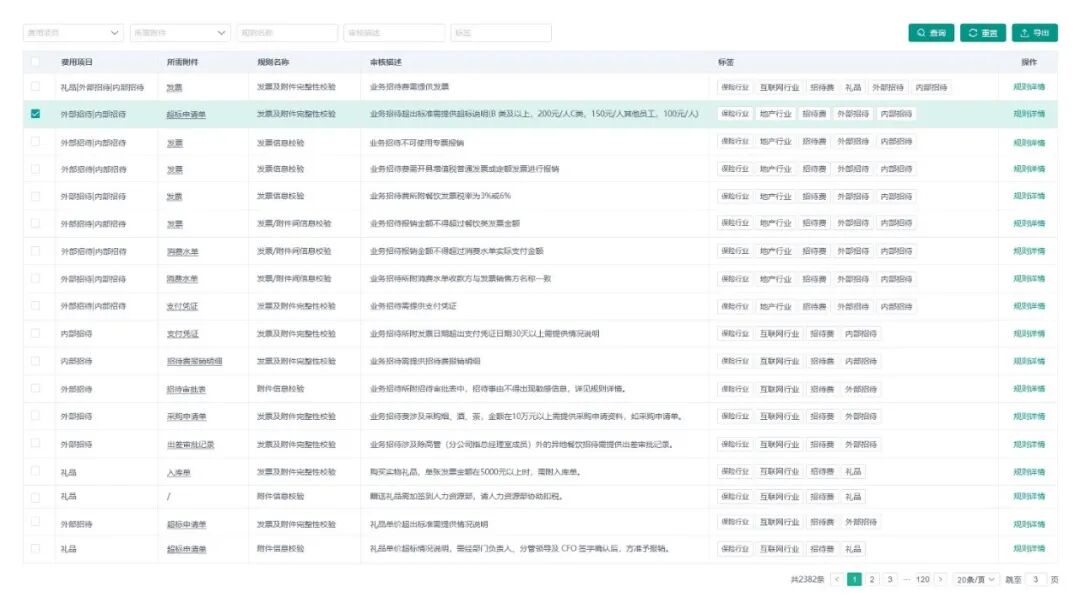Open 规则详情 for 业务招待费需提供发票 row
This screenshot has height=608, width=1080.
pos(1029,87)
